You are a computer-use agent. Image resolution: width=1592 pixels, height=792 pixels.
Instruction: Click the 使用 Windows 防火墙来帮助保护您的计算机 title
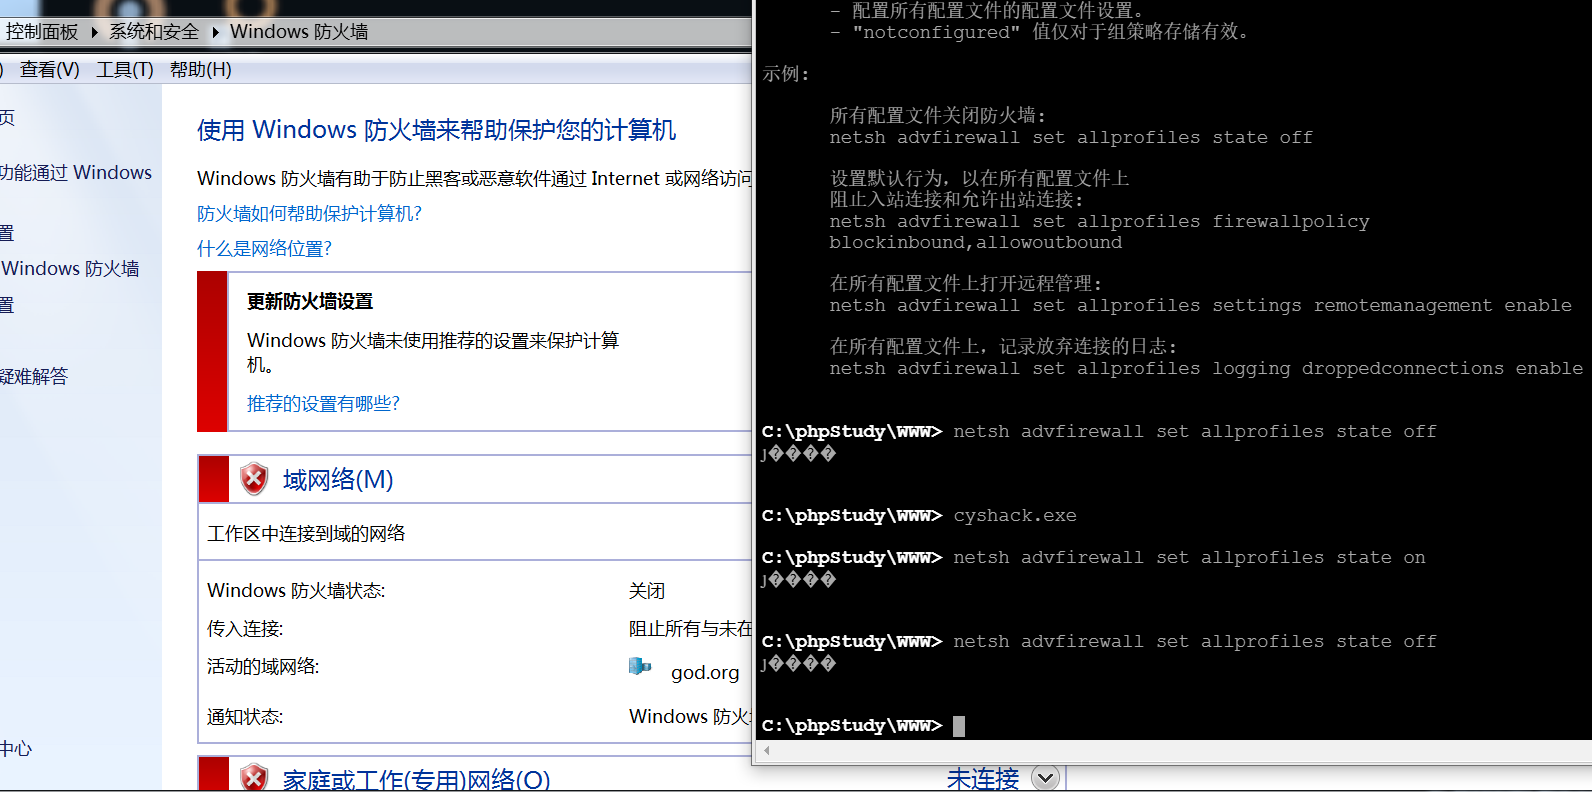[436, 130]
